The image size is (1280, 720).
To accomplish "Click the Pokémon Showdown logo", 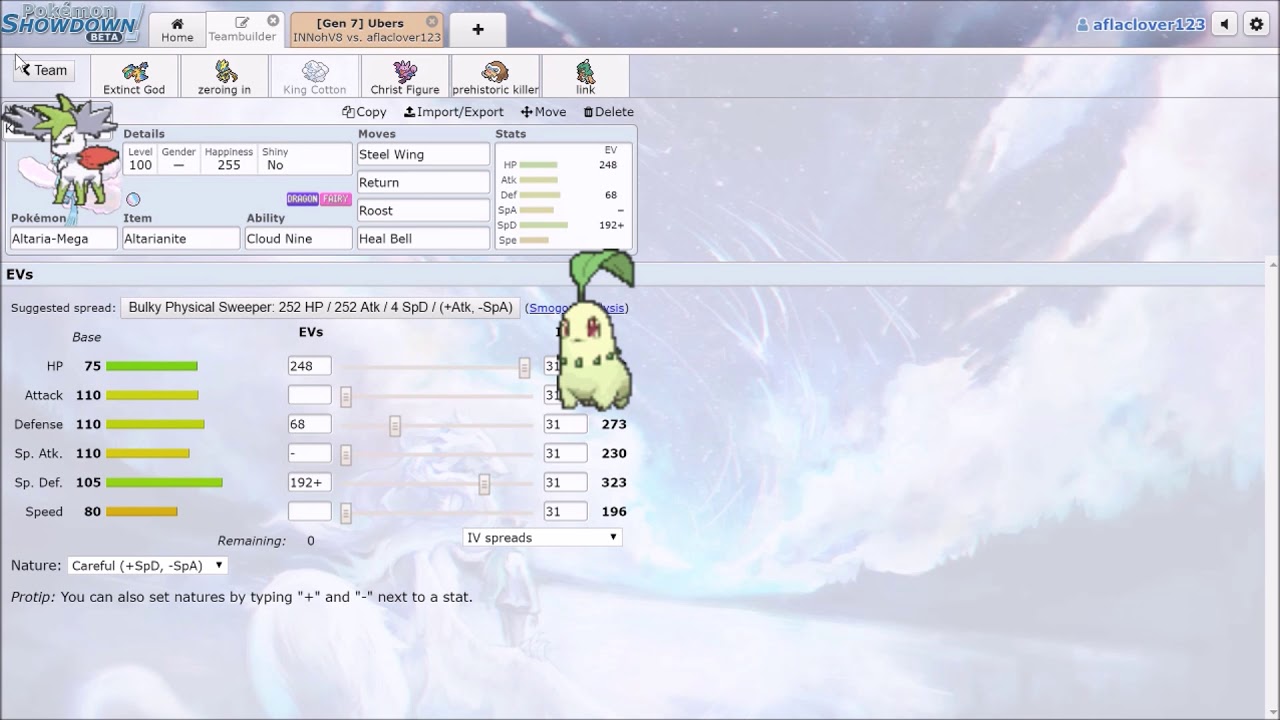I will click(x=72, y=23).
